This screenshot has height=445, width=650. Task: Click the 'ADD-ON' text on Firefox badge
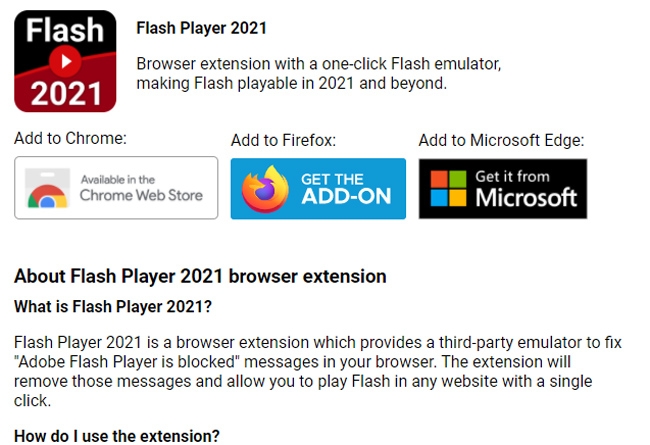click(346, 196)
